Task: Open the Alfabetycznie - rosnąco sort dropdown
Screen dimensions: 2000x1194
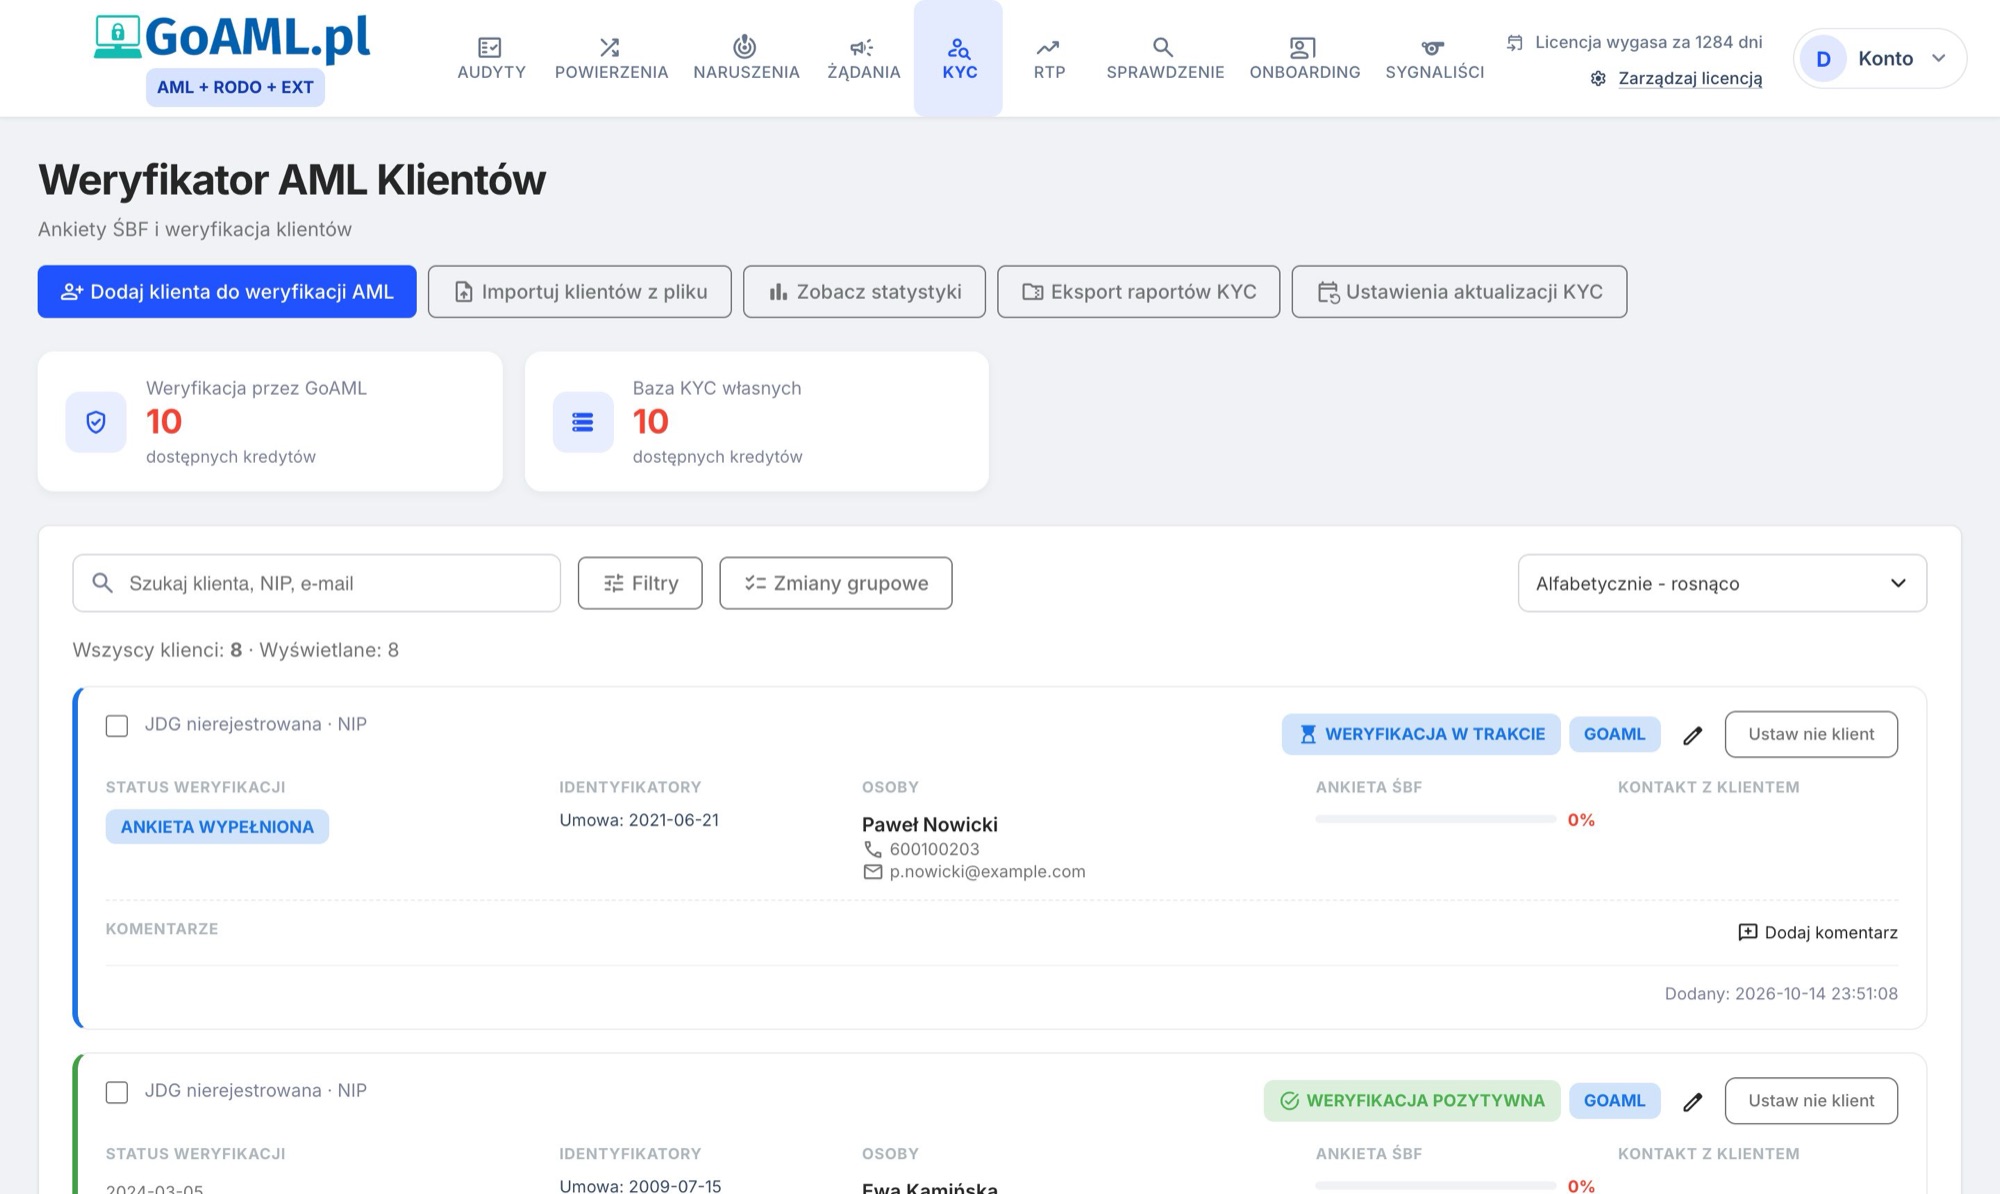Action: click(1722, 583)
